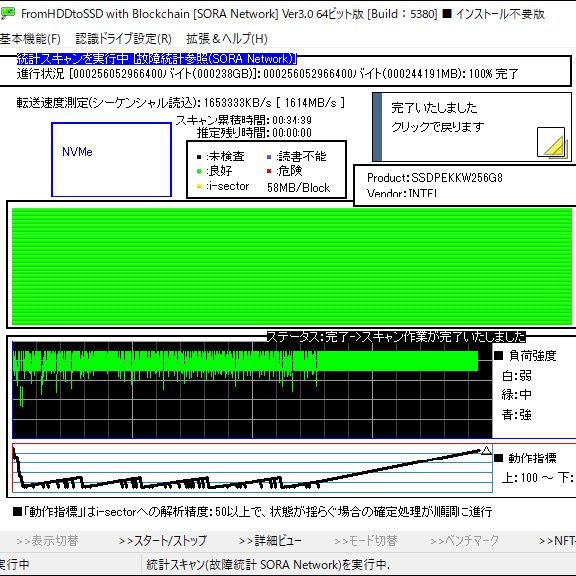Click >>スタート/ストップ button

tap(162, 541)
